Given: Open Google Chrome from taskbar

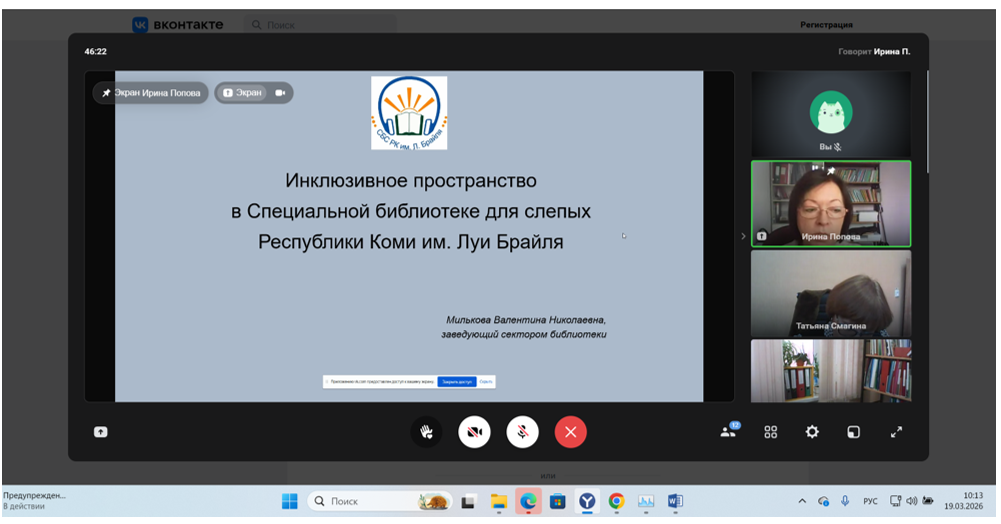Looking at the screenshot, I should pyautogui.click(x=616, y=502).
